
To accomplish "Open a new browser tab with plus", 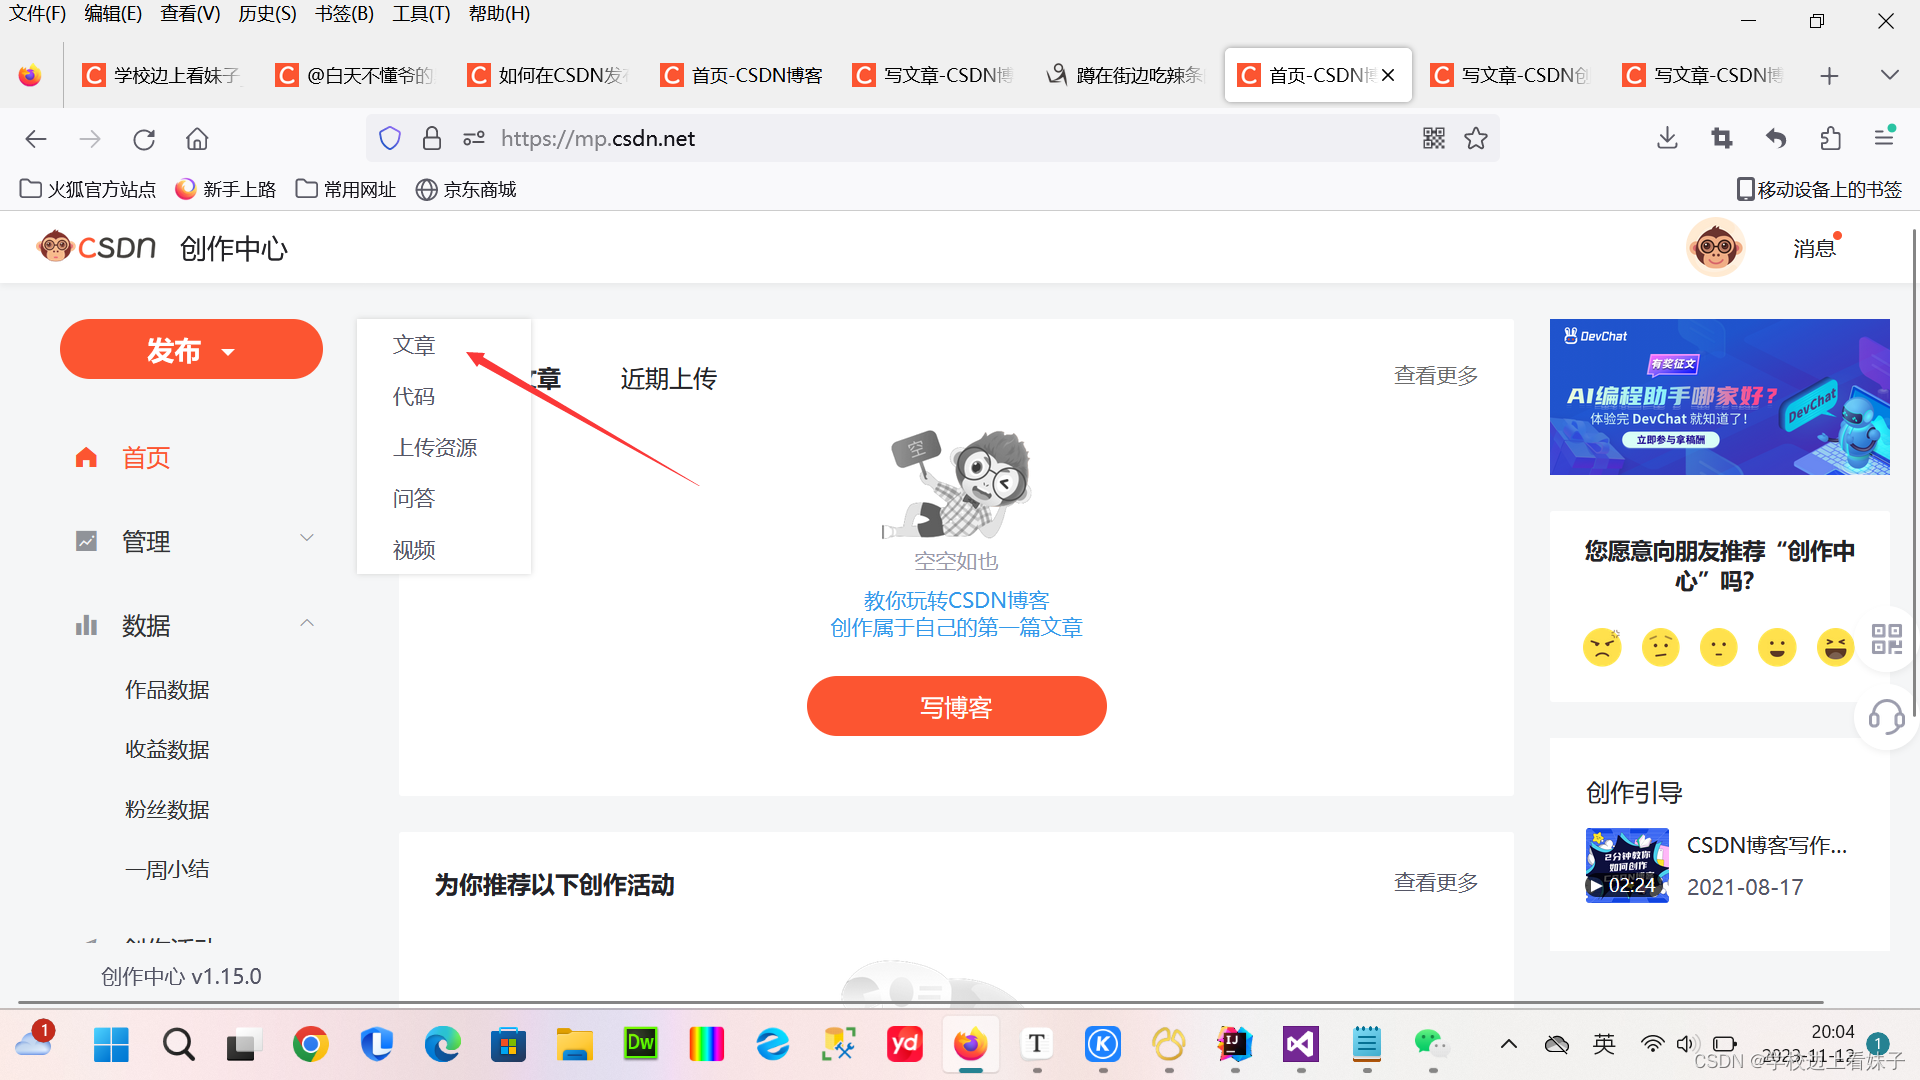I will click(1829, 76).
